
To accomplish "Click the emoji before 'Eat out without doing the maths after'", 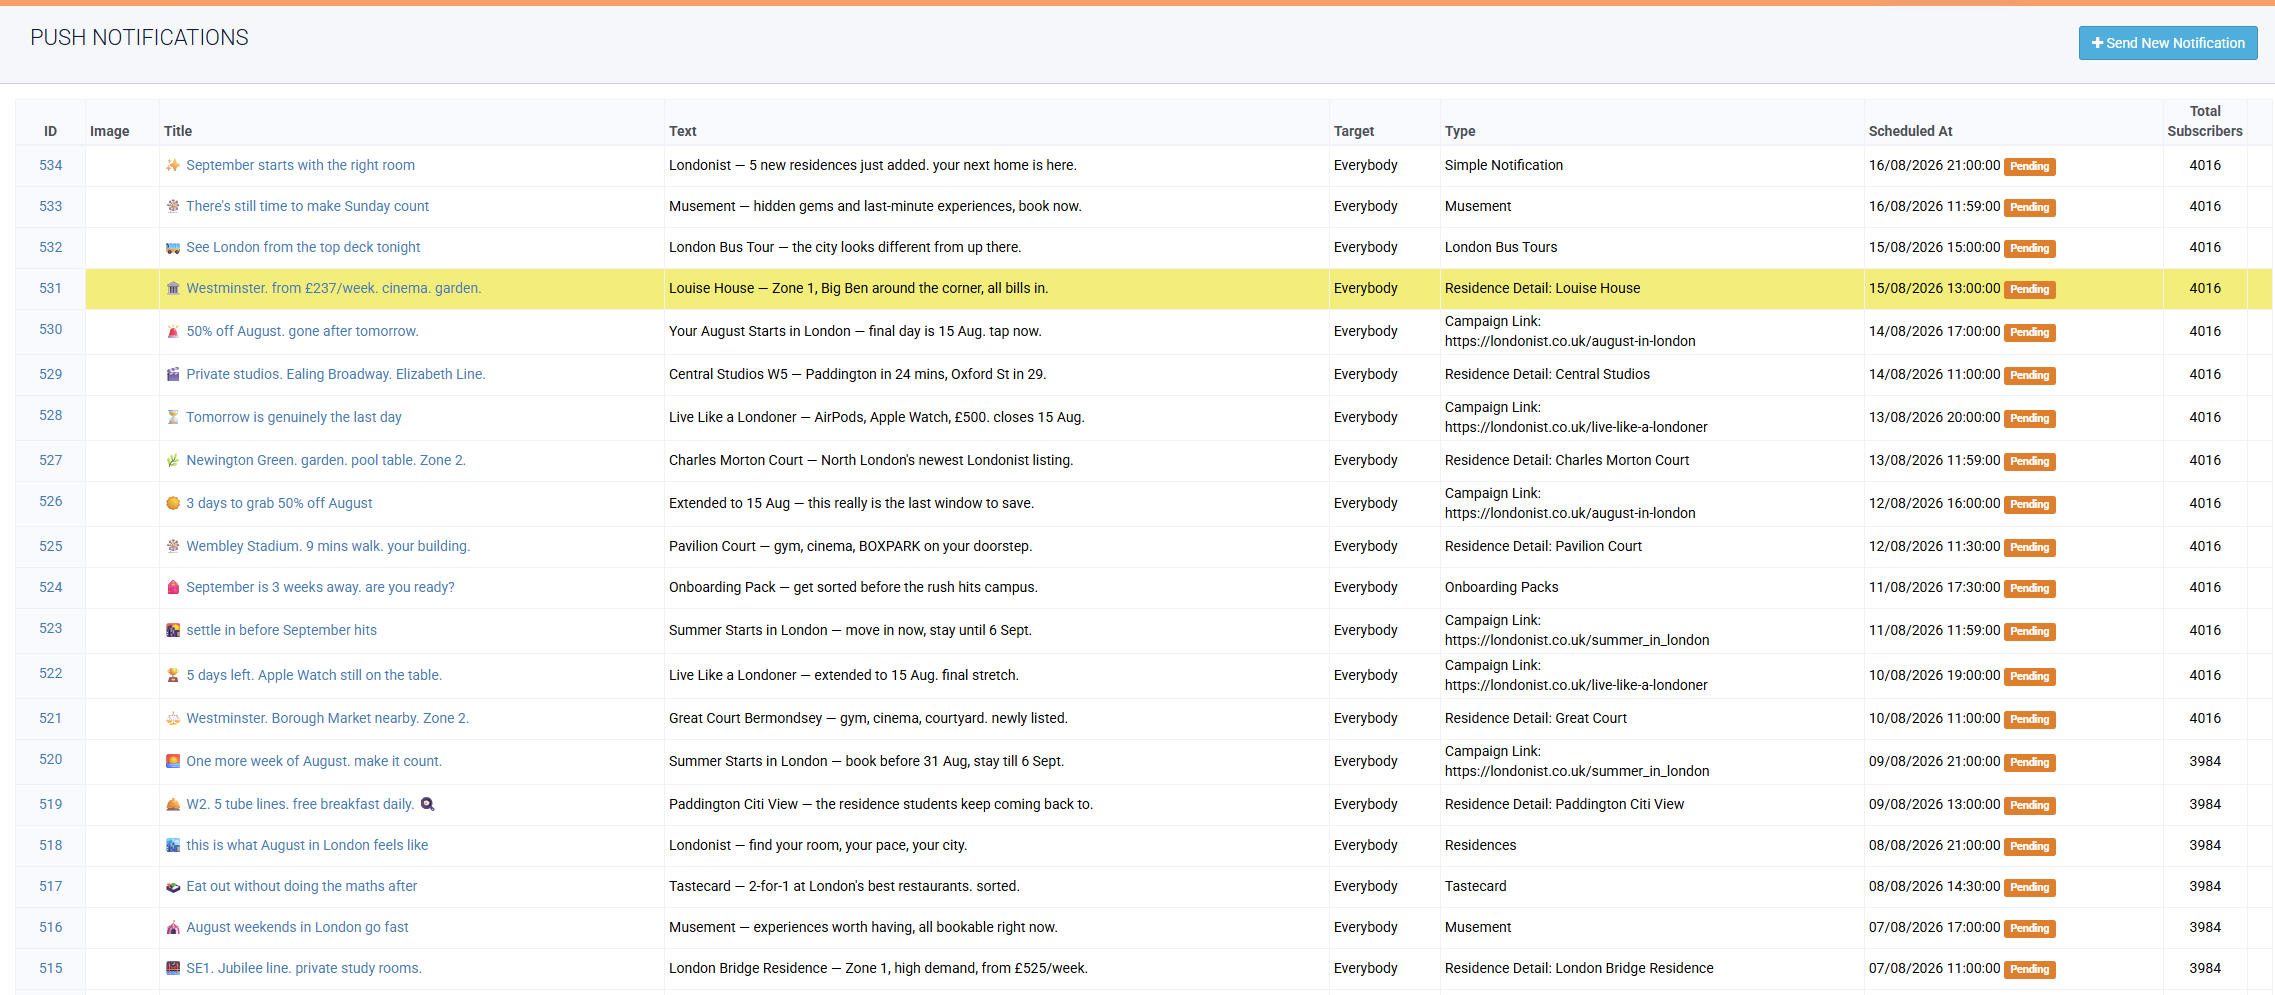I will click(173, 887).
